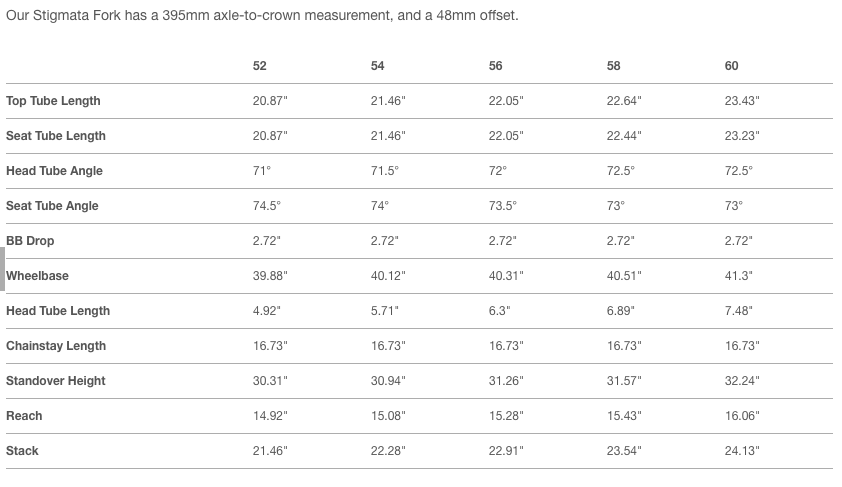Select the Top Tube Length row label
The width and height of the screenshot is (842, 487).
click(x=53, y=101)
